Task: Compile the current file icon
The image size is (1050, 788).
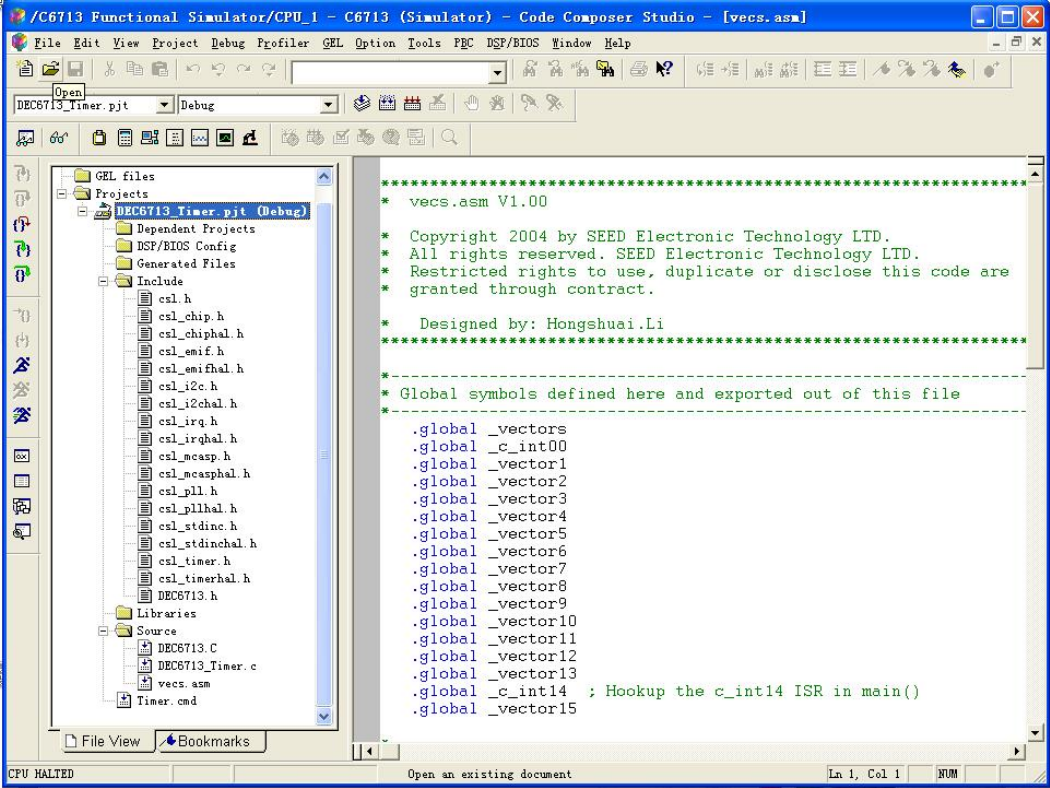Action: (362, 103)
